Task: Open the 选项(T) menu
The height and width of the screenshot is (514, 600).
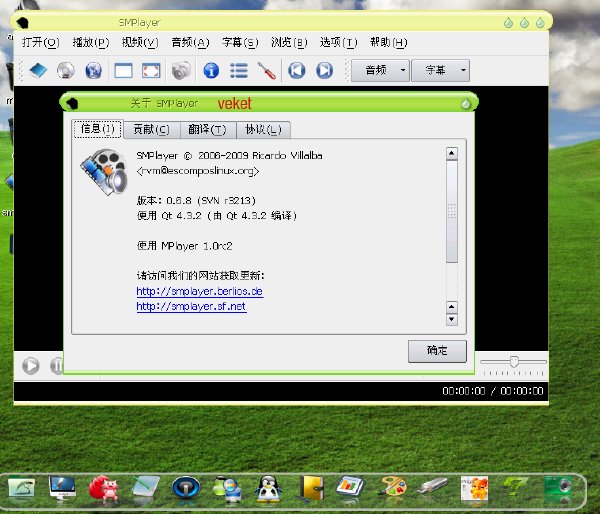Action: (x=339, y=42)
